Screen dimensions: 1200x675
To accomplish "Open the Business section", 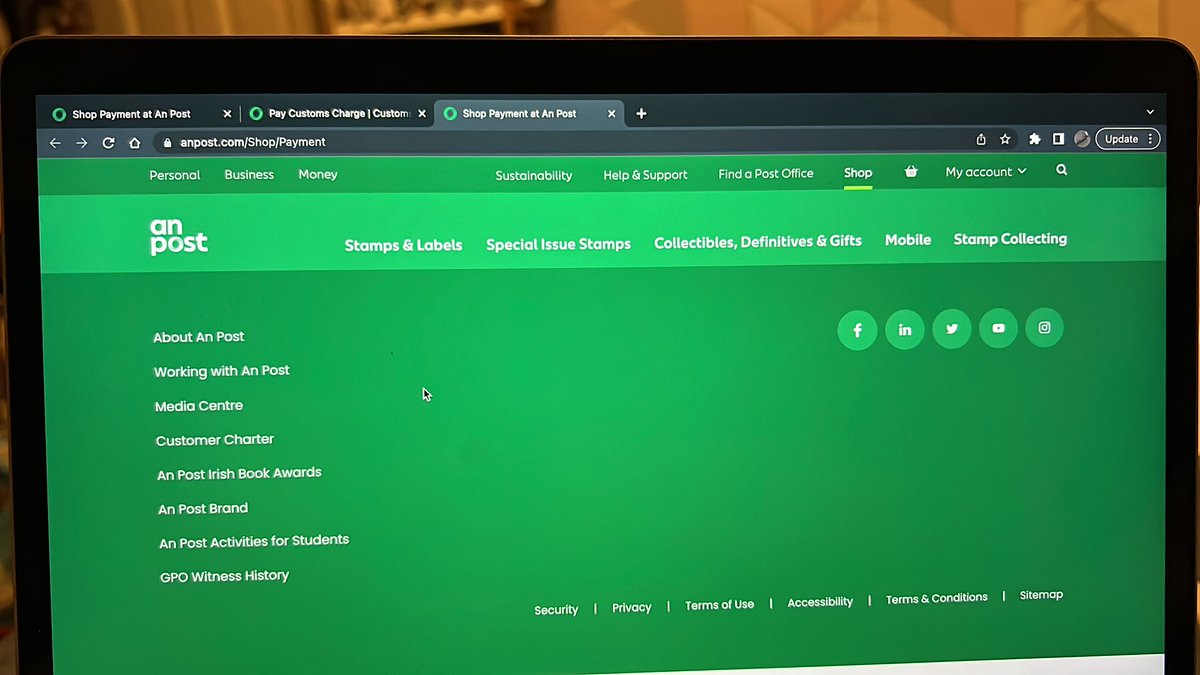I will click(x=249, y=175).
